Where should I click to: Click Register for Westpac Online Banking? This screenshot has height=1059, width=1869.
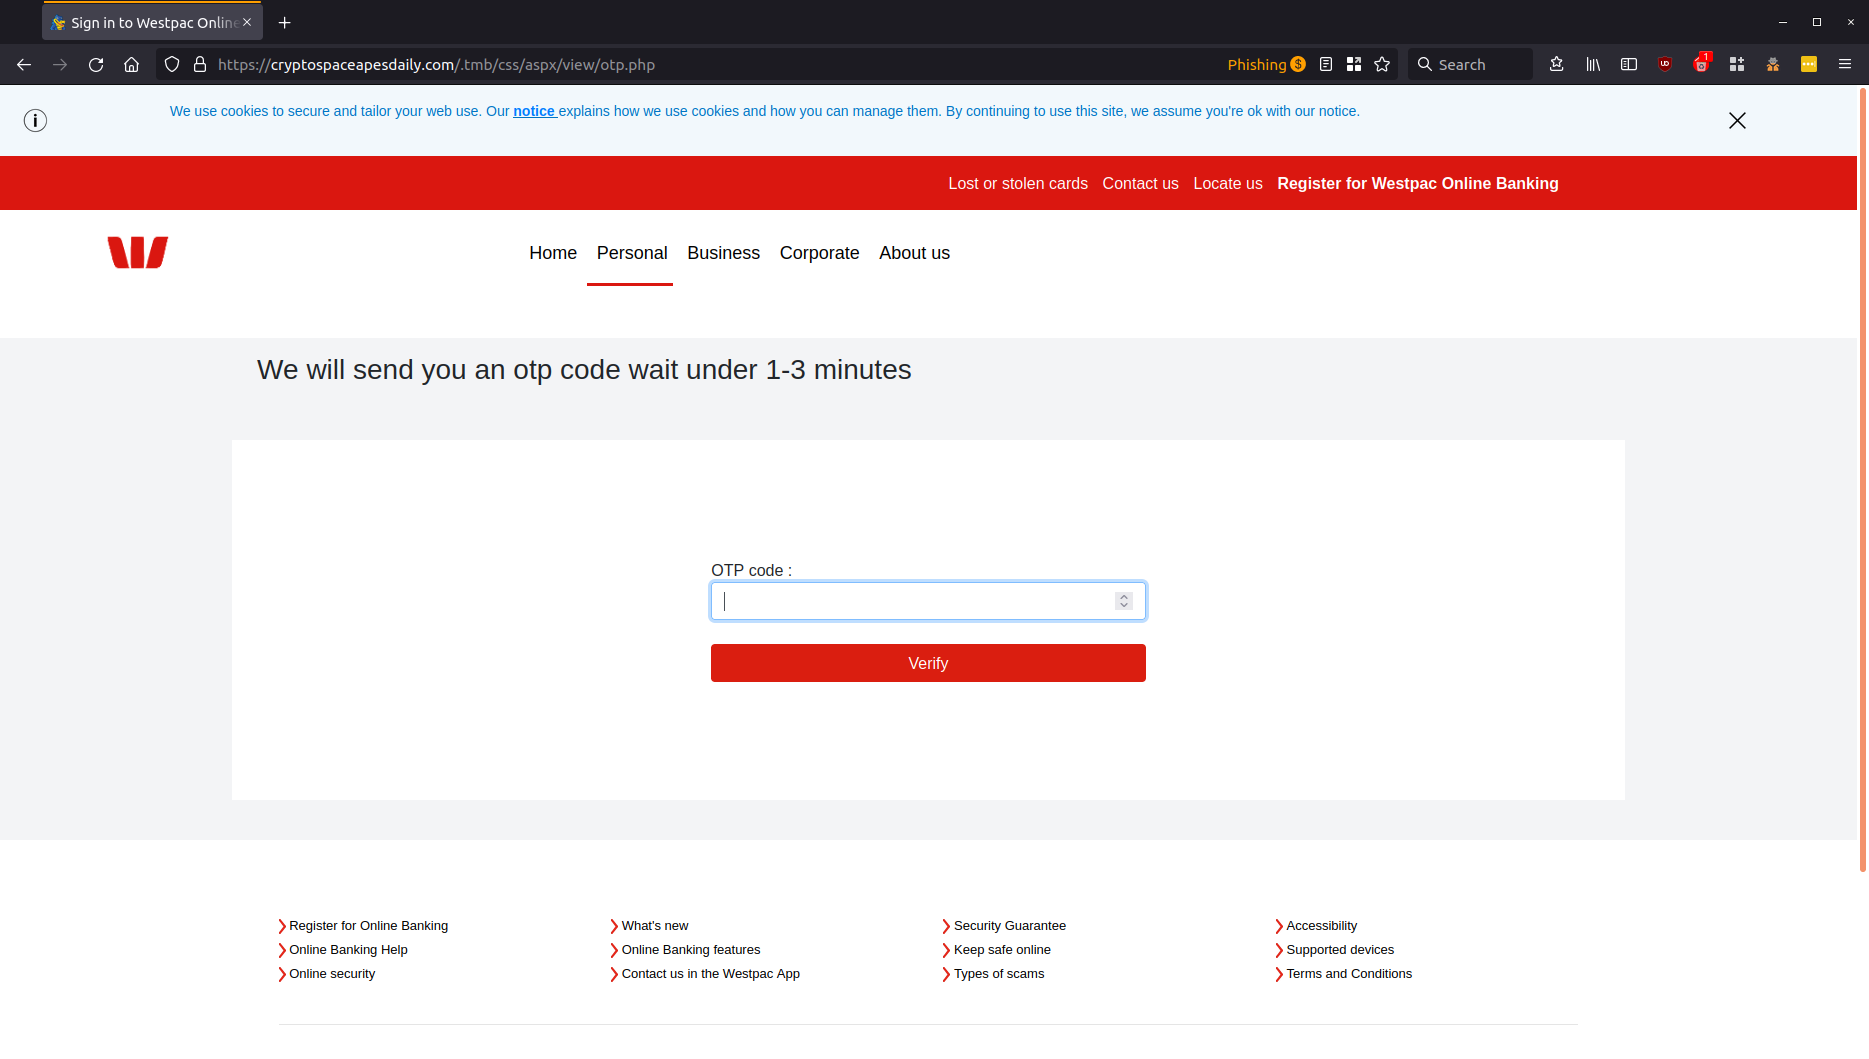[x=1418, y=183]
